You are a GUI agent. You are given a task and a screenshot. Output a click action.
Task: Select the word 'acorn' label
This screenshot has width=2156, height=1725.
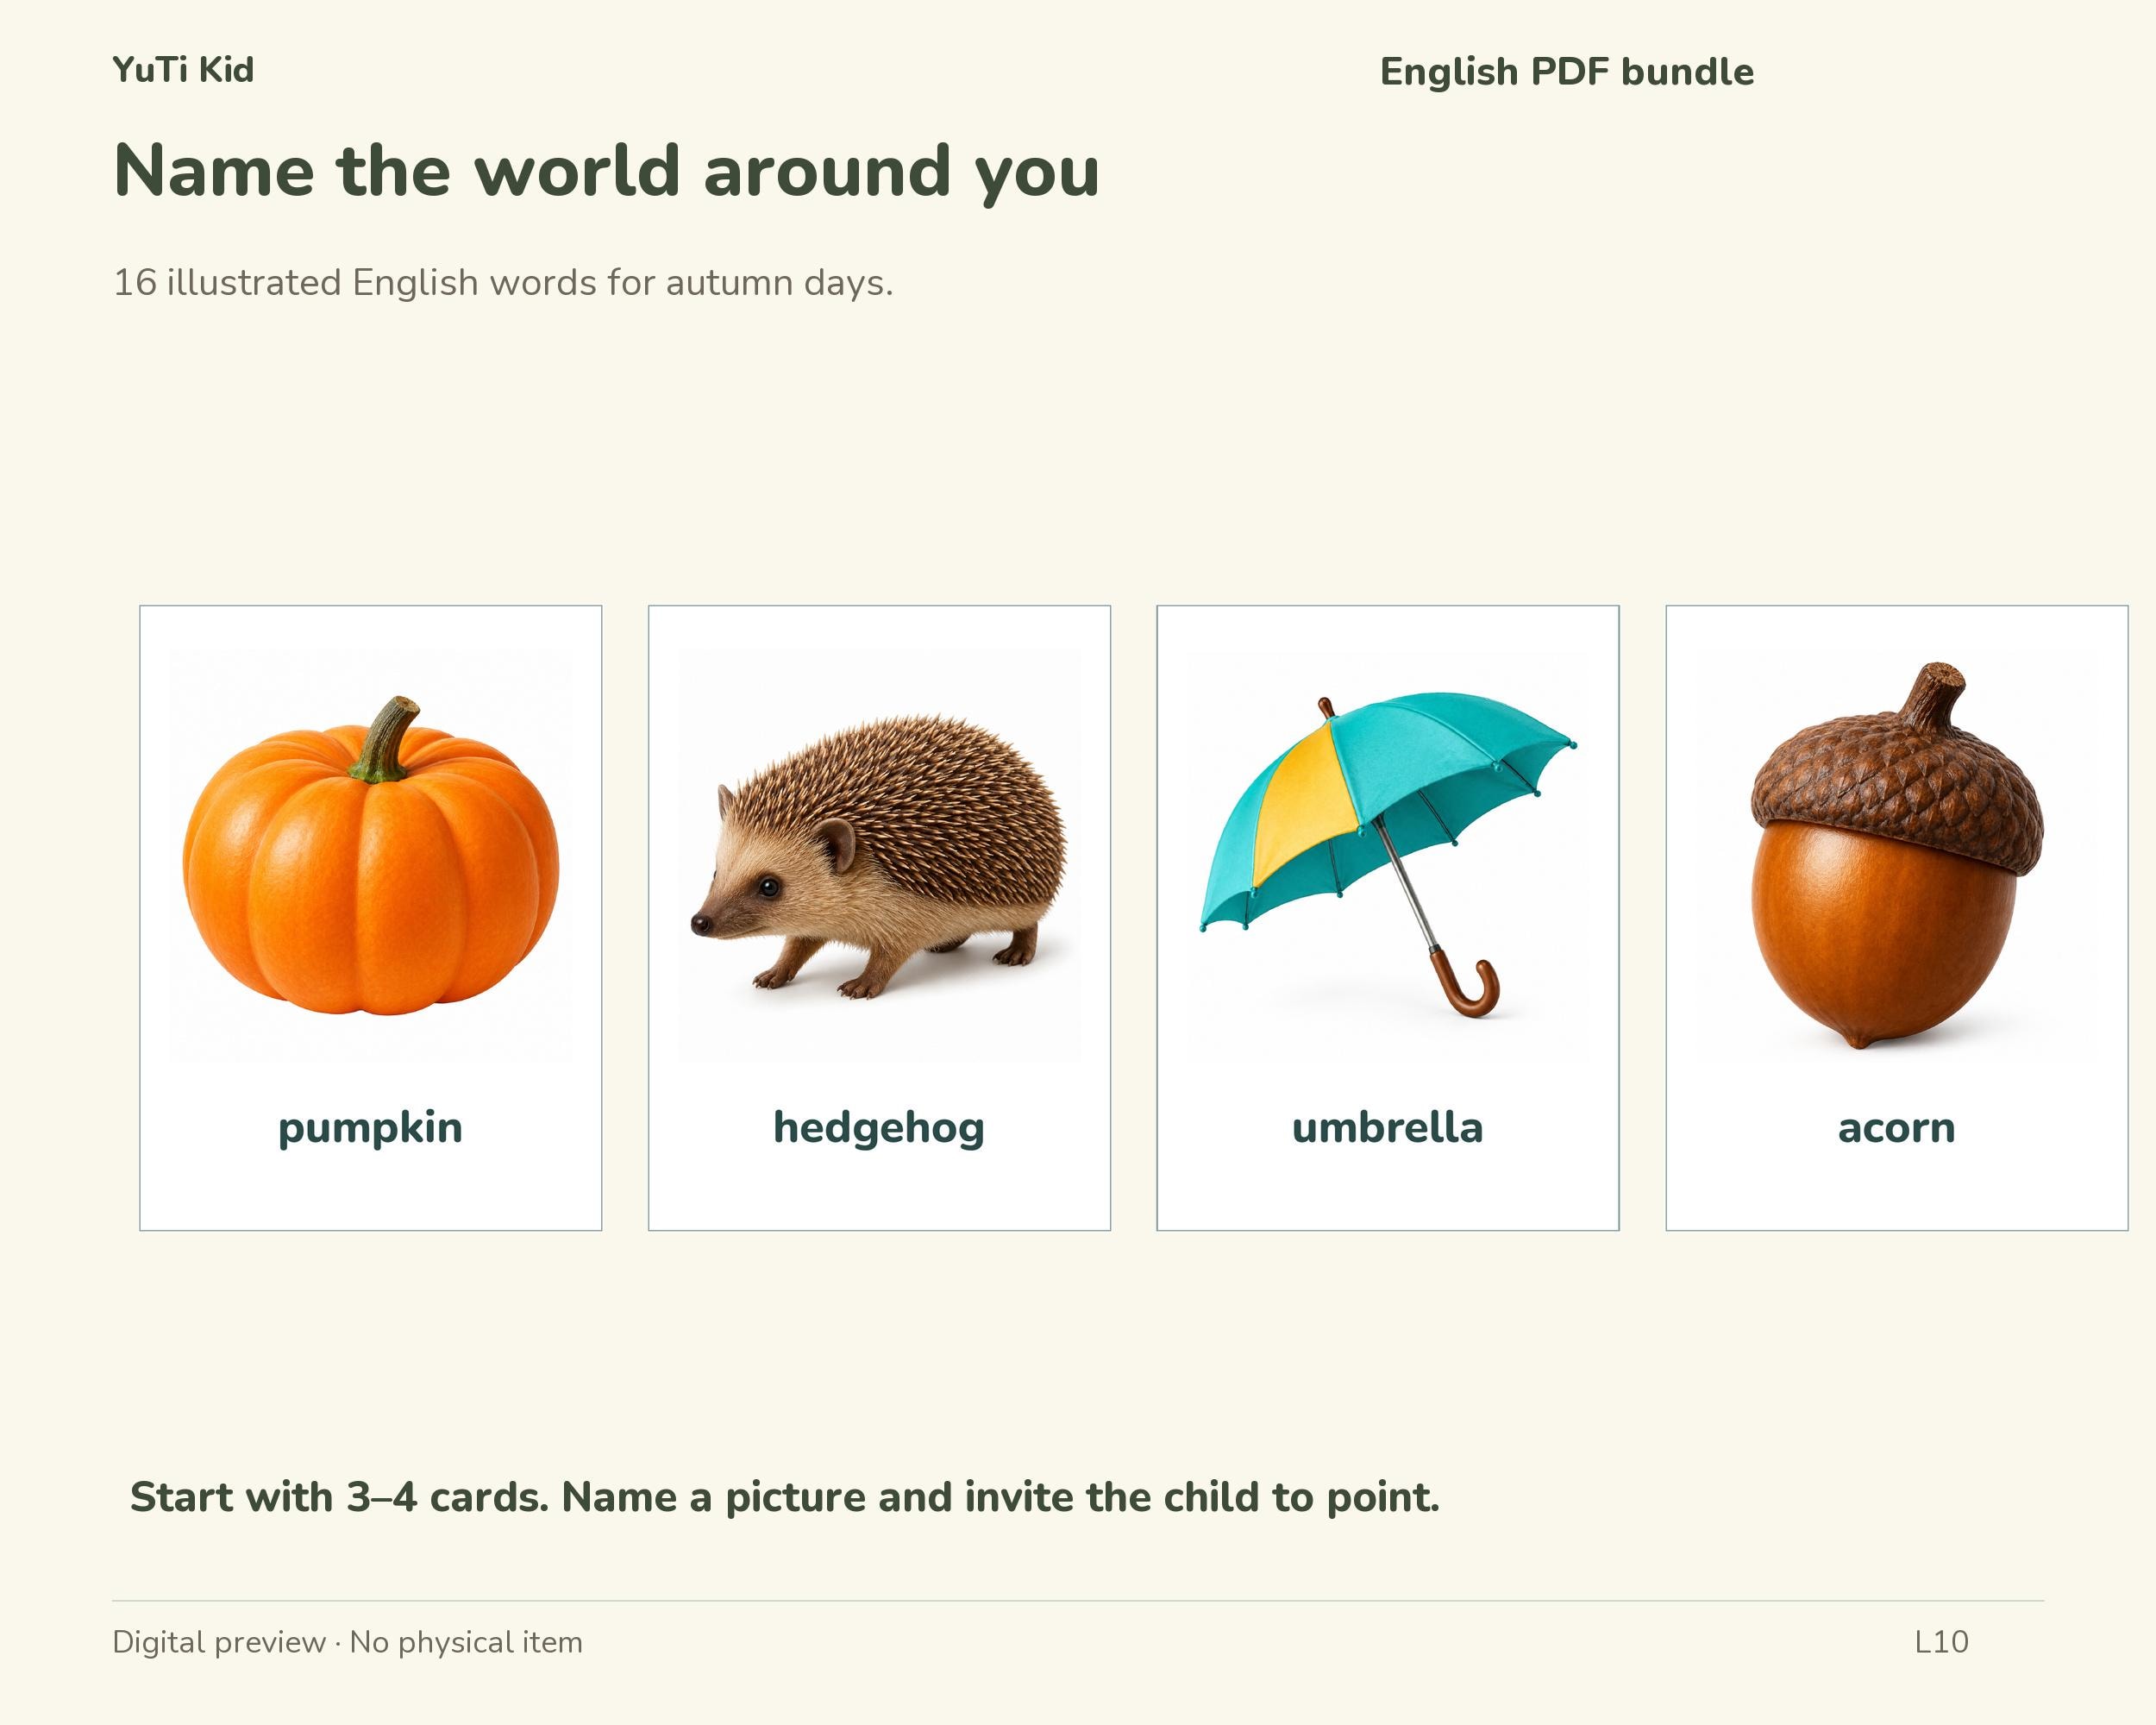click(1897, 1129)
